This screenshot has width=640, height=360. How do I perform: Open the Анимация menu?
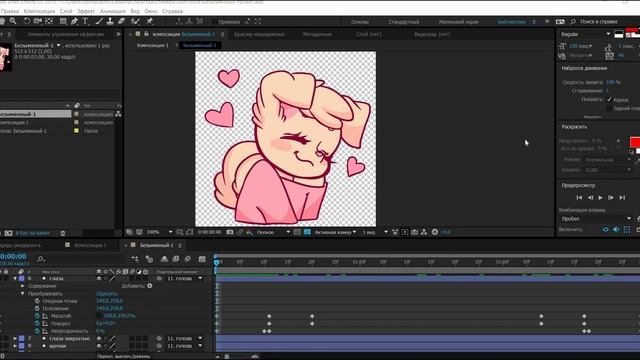coord(113,11)
